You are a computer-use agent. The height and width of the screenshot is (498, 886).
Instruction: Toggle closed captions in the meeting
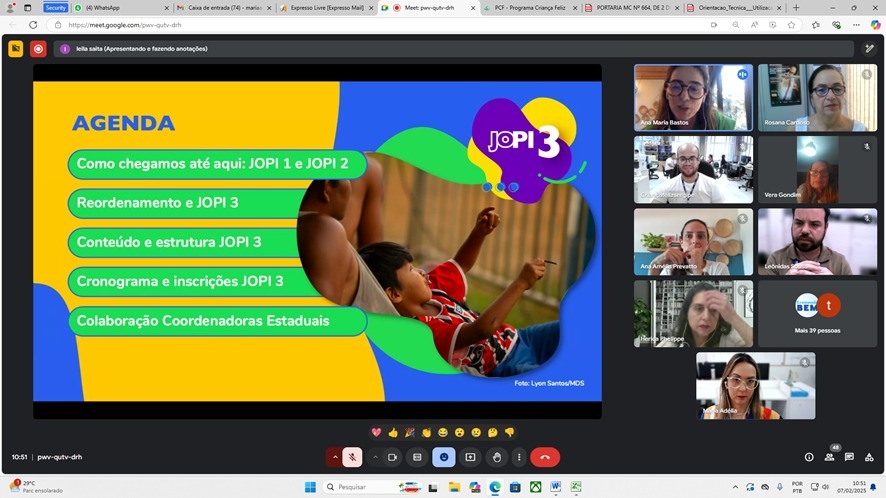[418, 457]
